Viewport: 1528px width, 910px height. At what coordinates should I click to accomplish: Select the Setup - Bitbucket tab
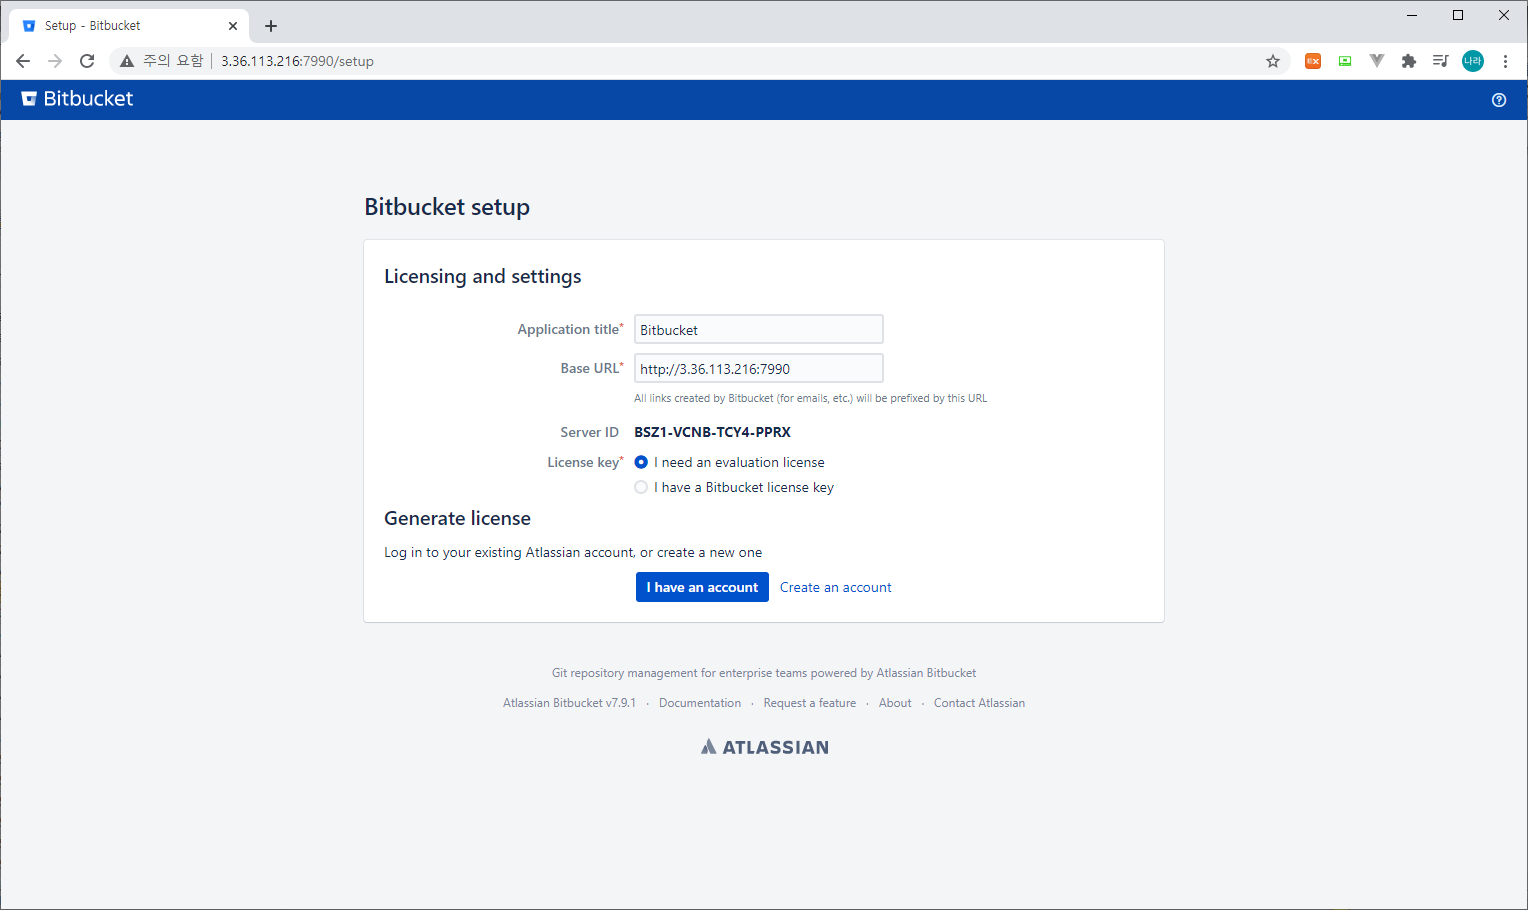pyautogui.click(x=130, y=26)
